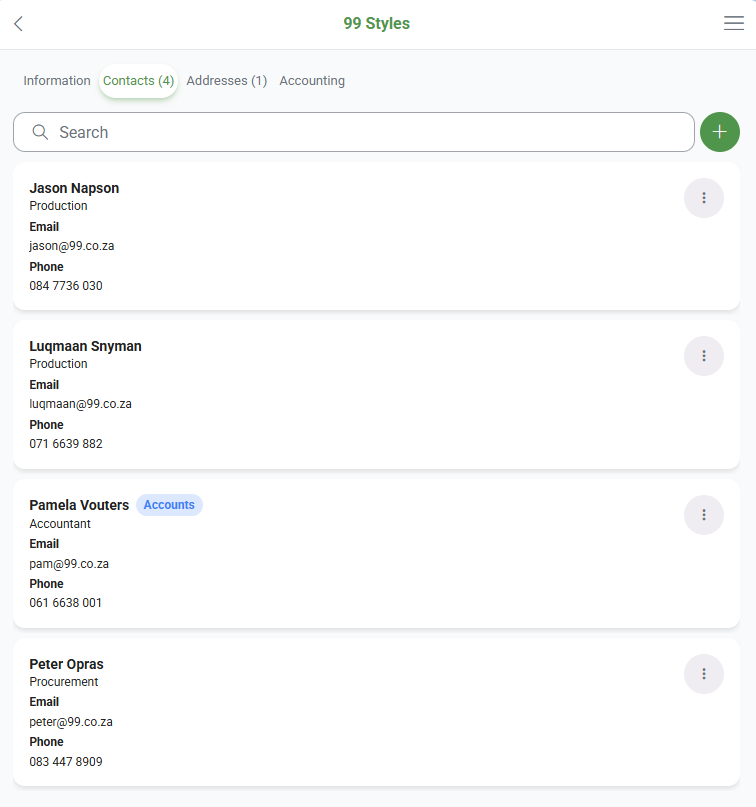
Task: Select the name Luqmaan Snyman
Action: pyautogui.click(x=85, y=346)
